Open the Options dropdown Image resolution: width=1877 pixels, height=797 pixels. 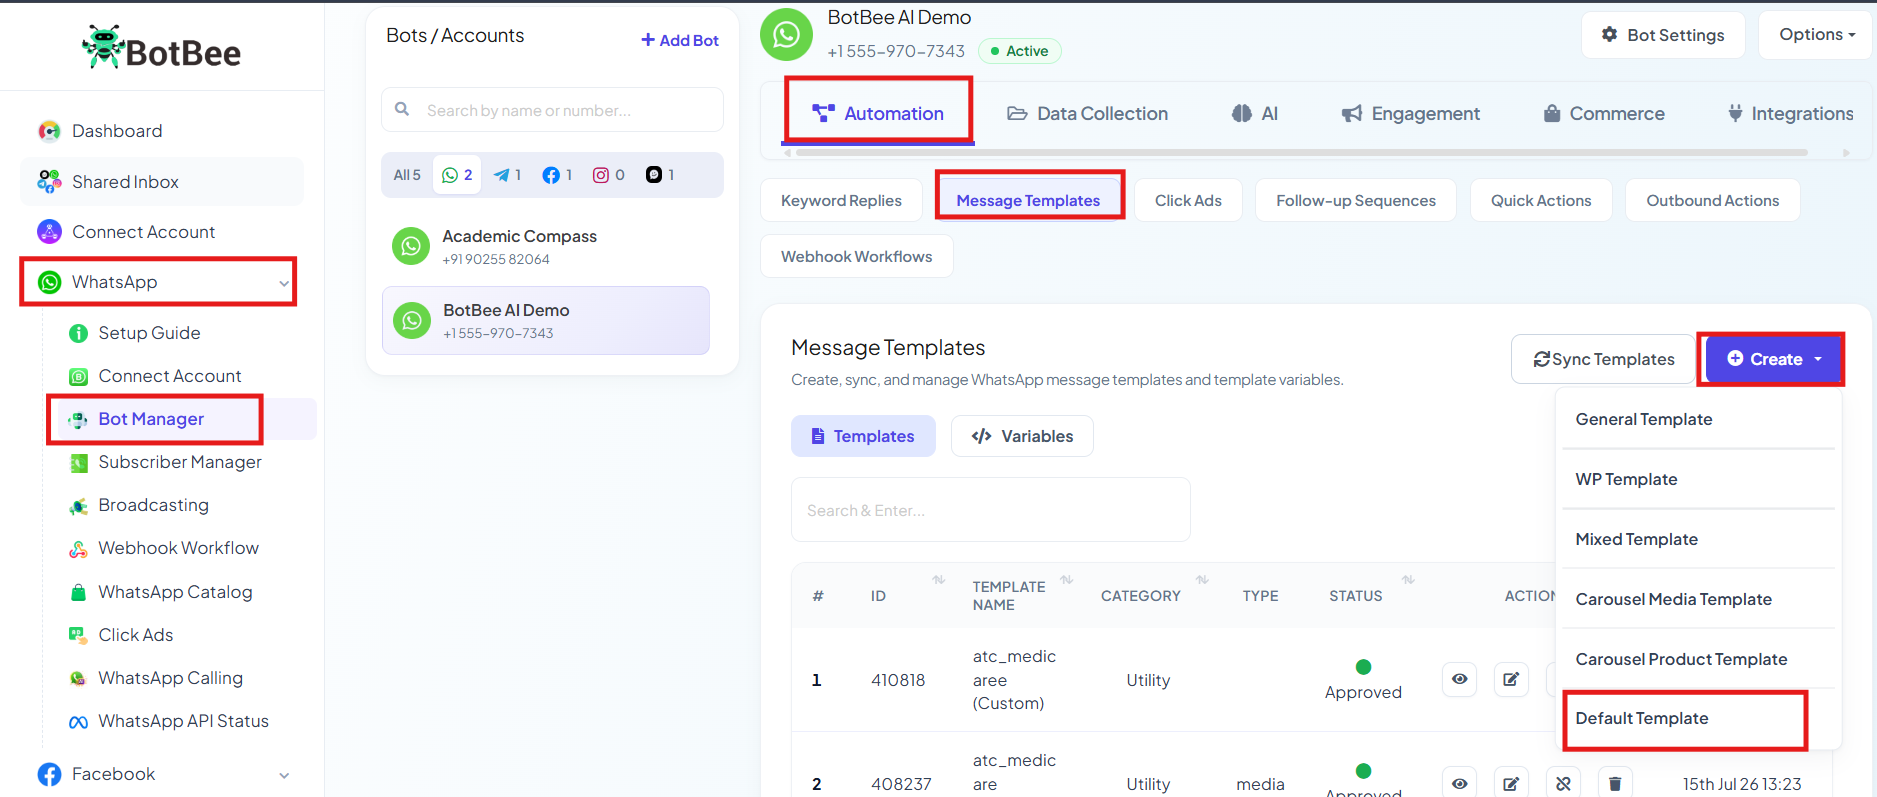(x=1816, y=35)
